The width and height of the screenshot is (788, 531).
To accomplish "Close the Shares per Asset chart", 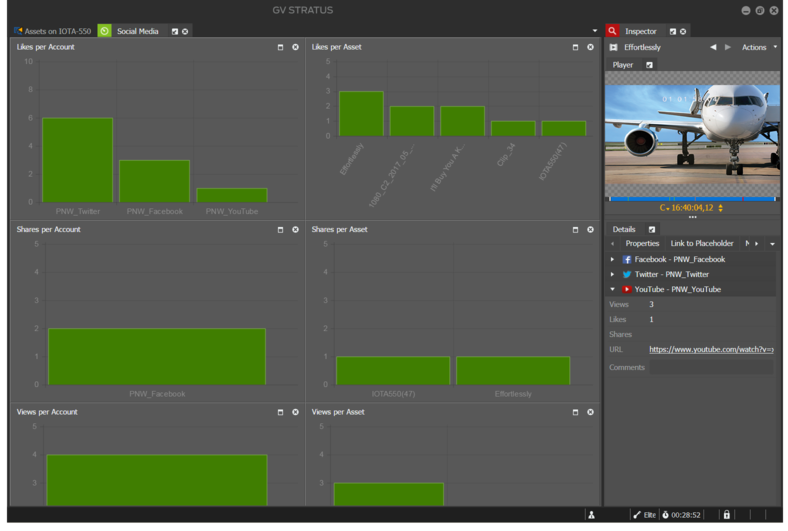I will tap(590, 230).
